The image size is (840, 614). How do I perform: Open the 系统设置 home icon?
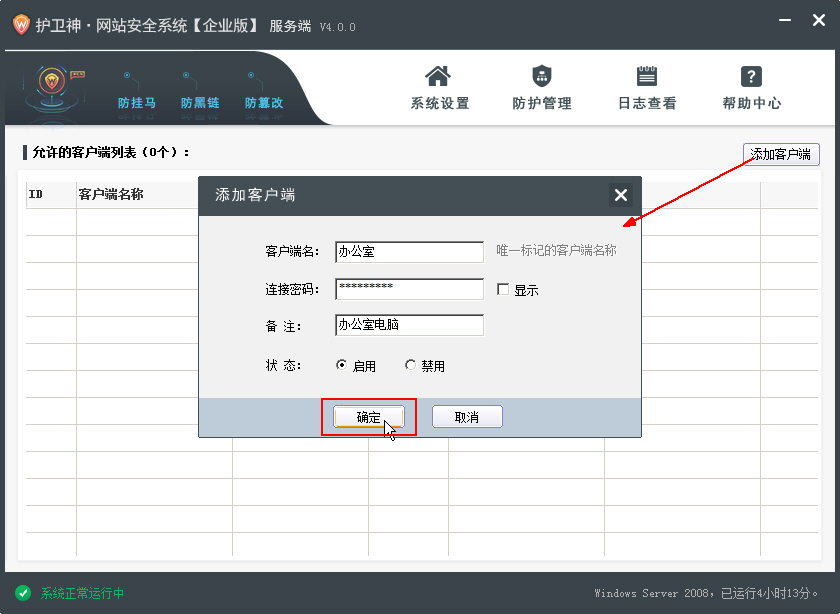pyautogui.click(x=438, y=77)
